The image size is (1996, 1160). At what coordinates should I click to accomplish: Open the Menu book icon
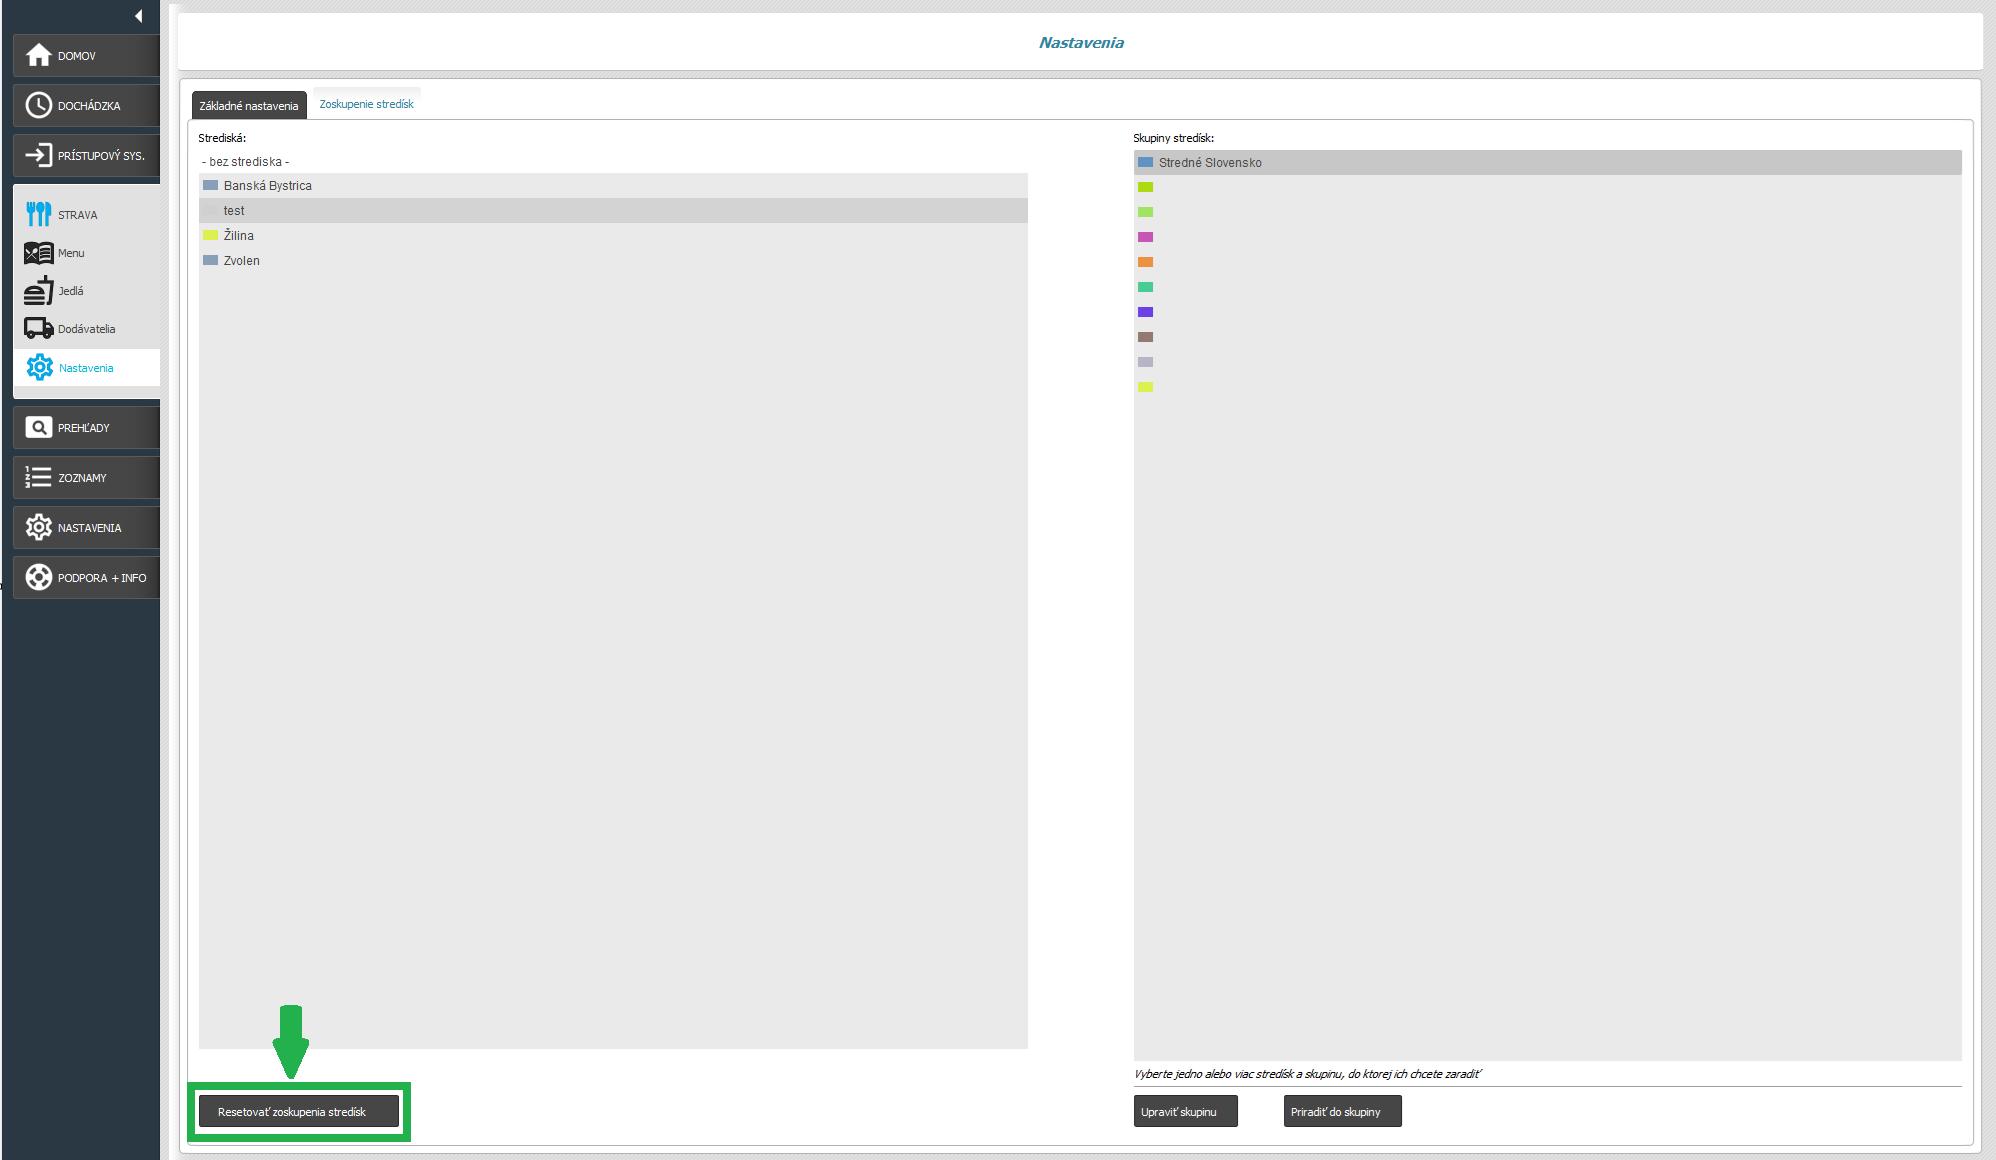pos(38,253)
